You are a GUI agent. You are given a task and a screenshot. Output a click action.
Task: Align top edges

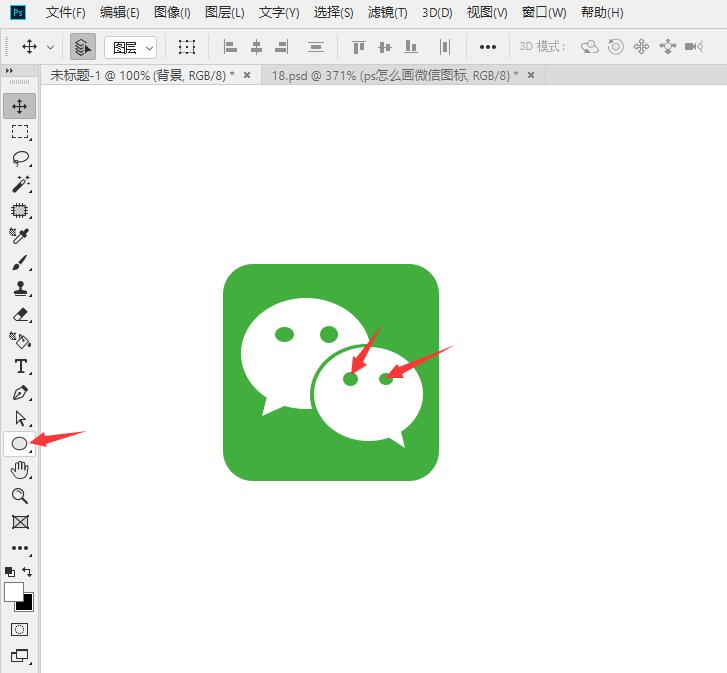(x=359, y=47)
